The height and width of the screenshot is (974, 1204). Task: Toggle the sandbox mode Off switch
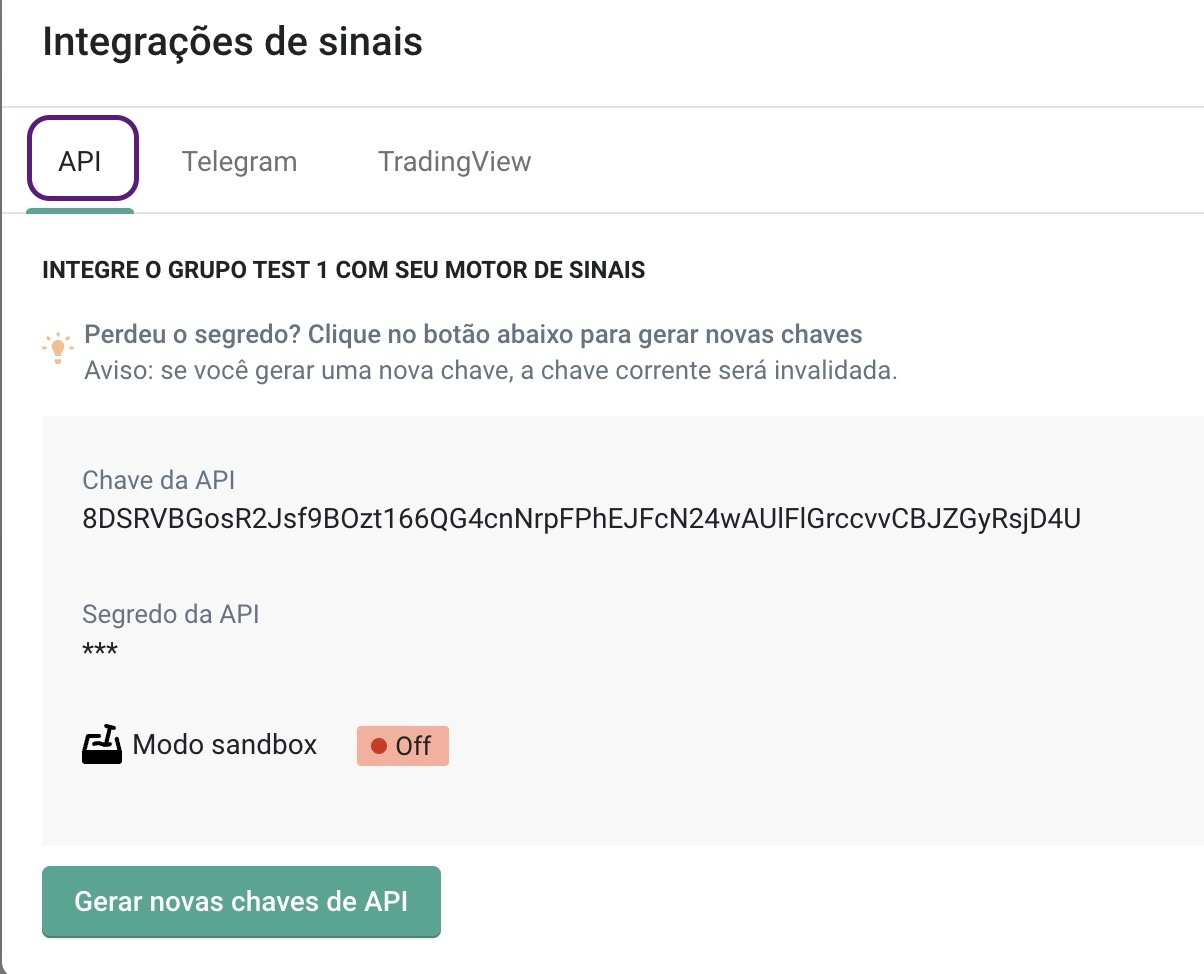pos(403,746)
